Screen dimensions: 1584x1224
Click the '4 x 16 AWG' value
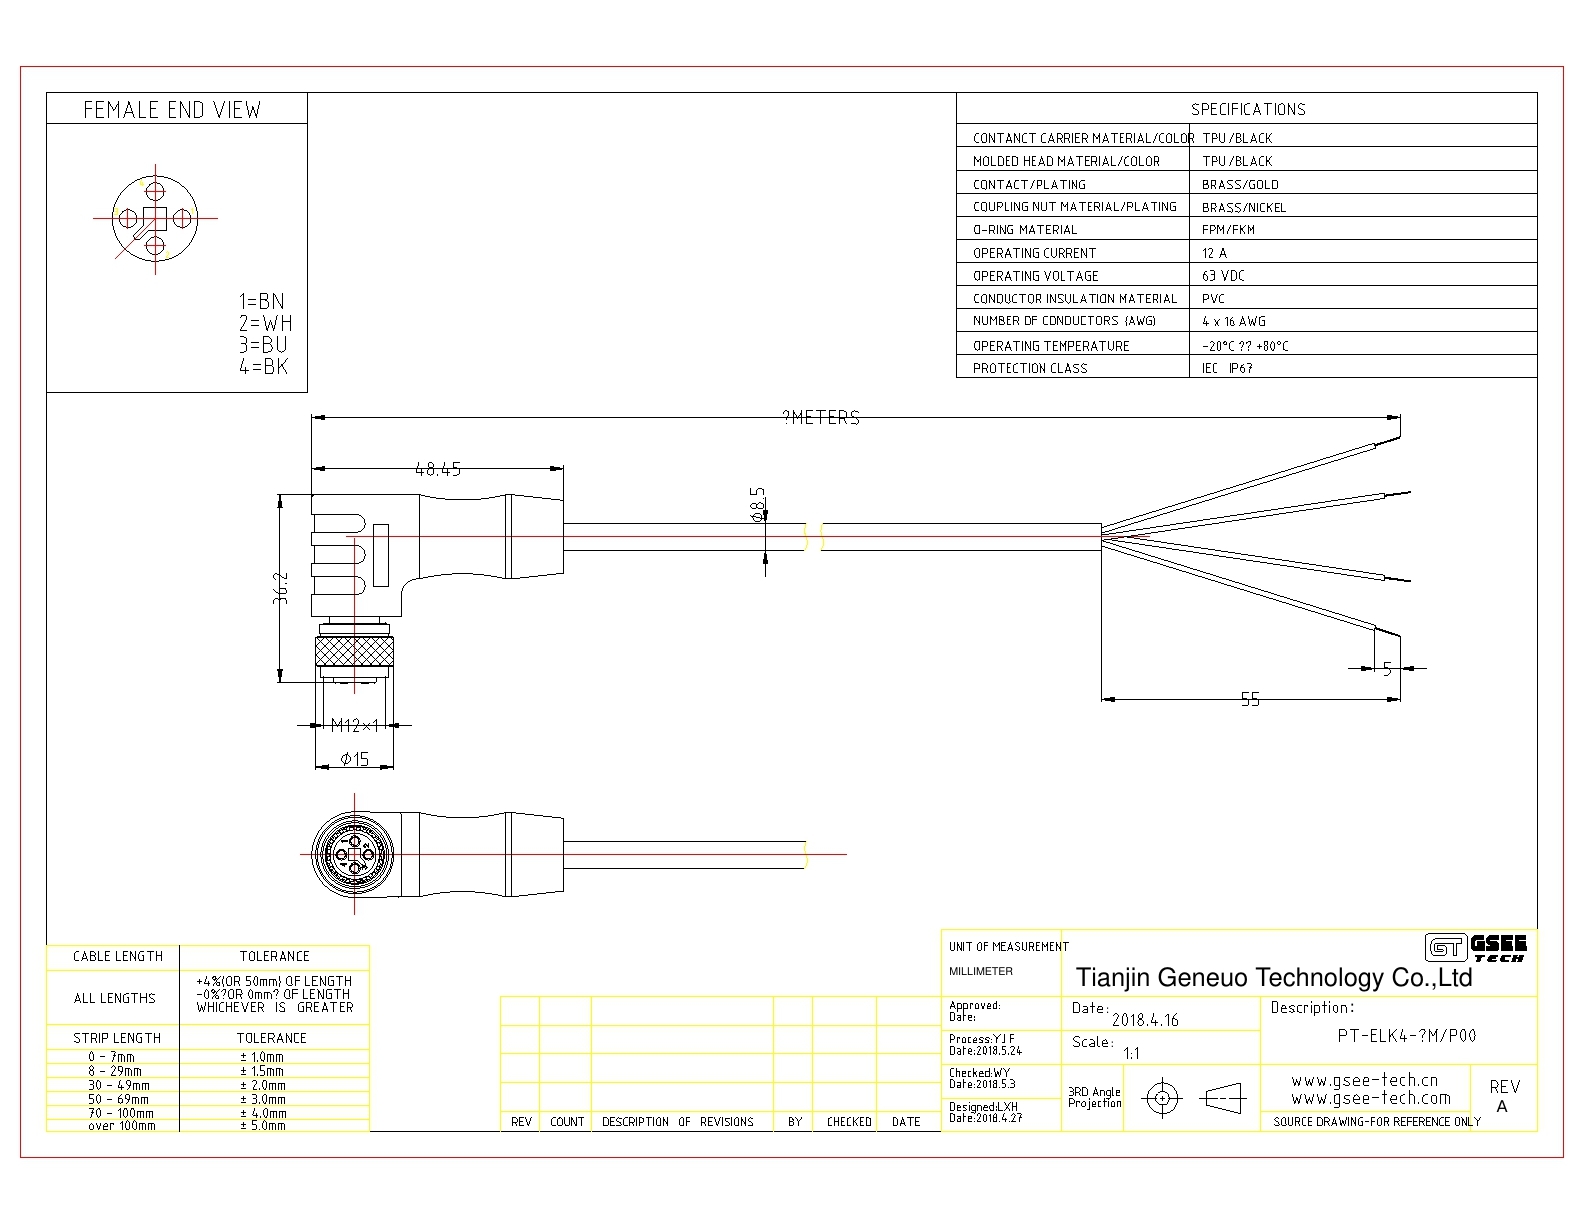point(1233,321)
